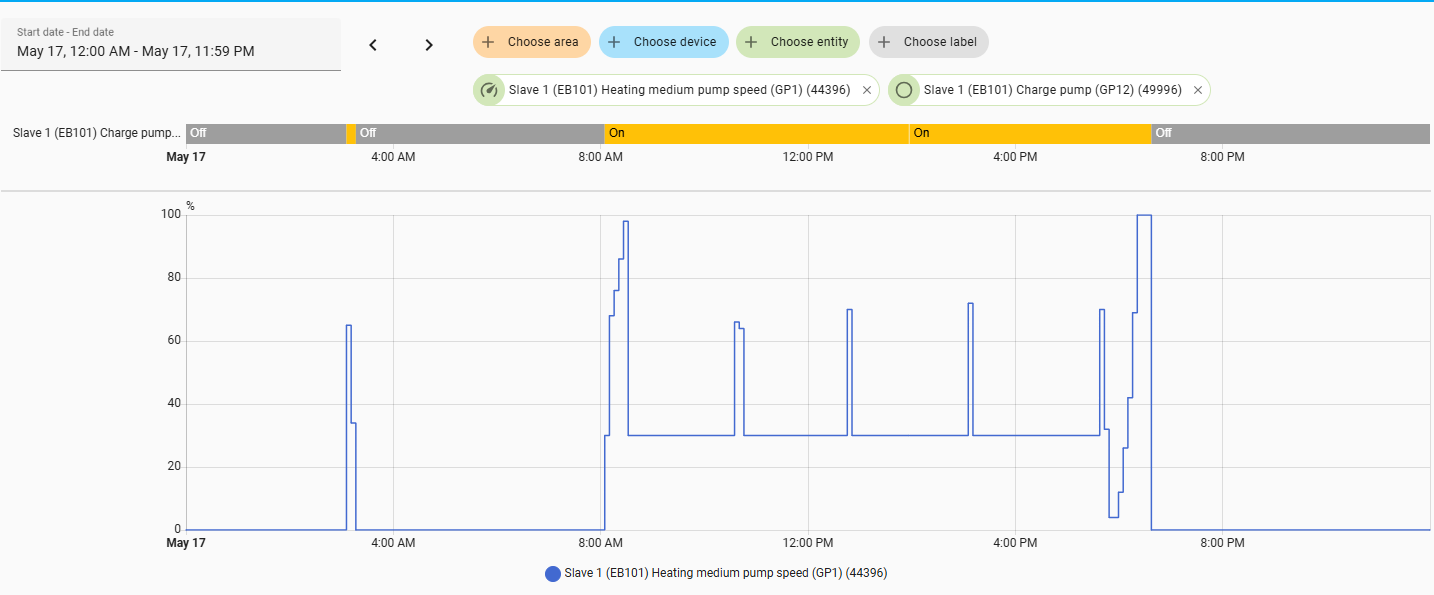Open the Choose label picker
The image size is (1434, 595).
[929, 42]
